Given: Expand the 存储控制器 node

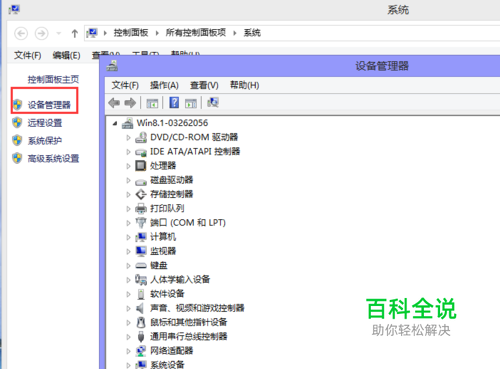Looking at the screenshot, I should (128, 194).
